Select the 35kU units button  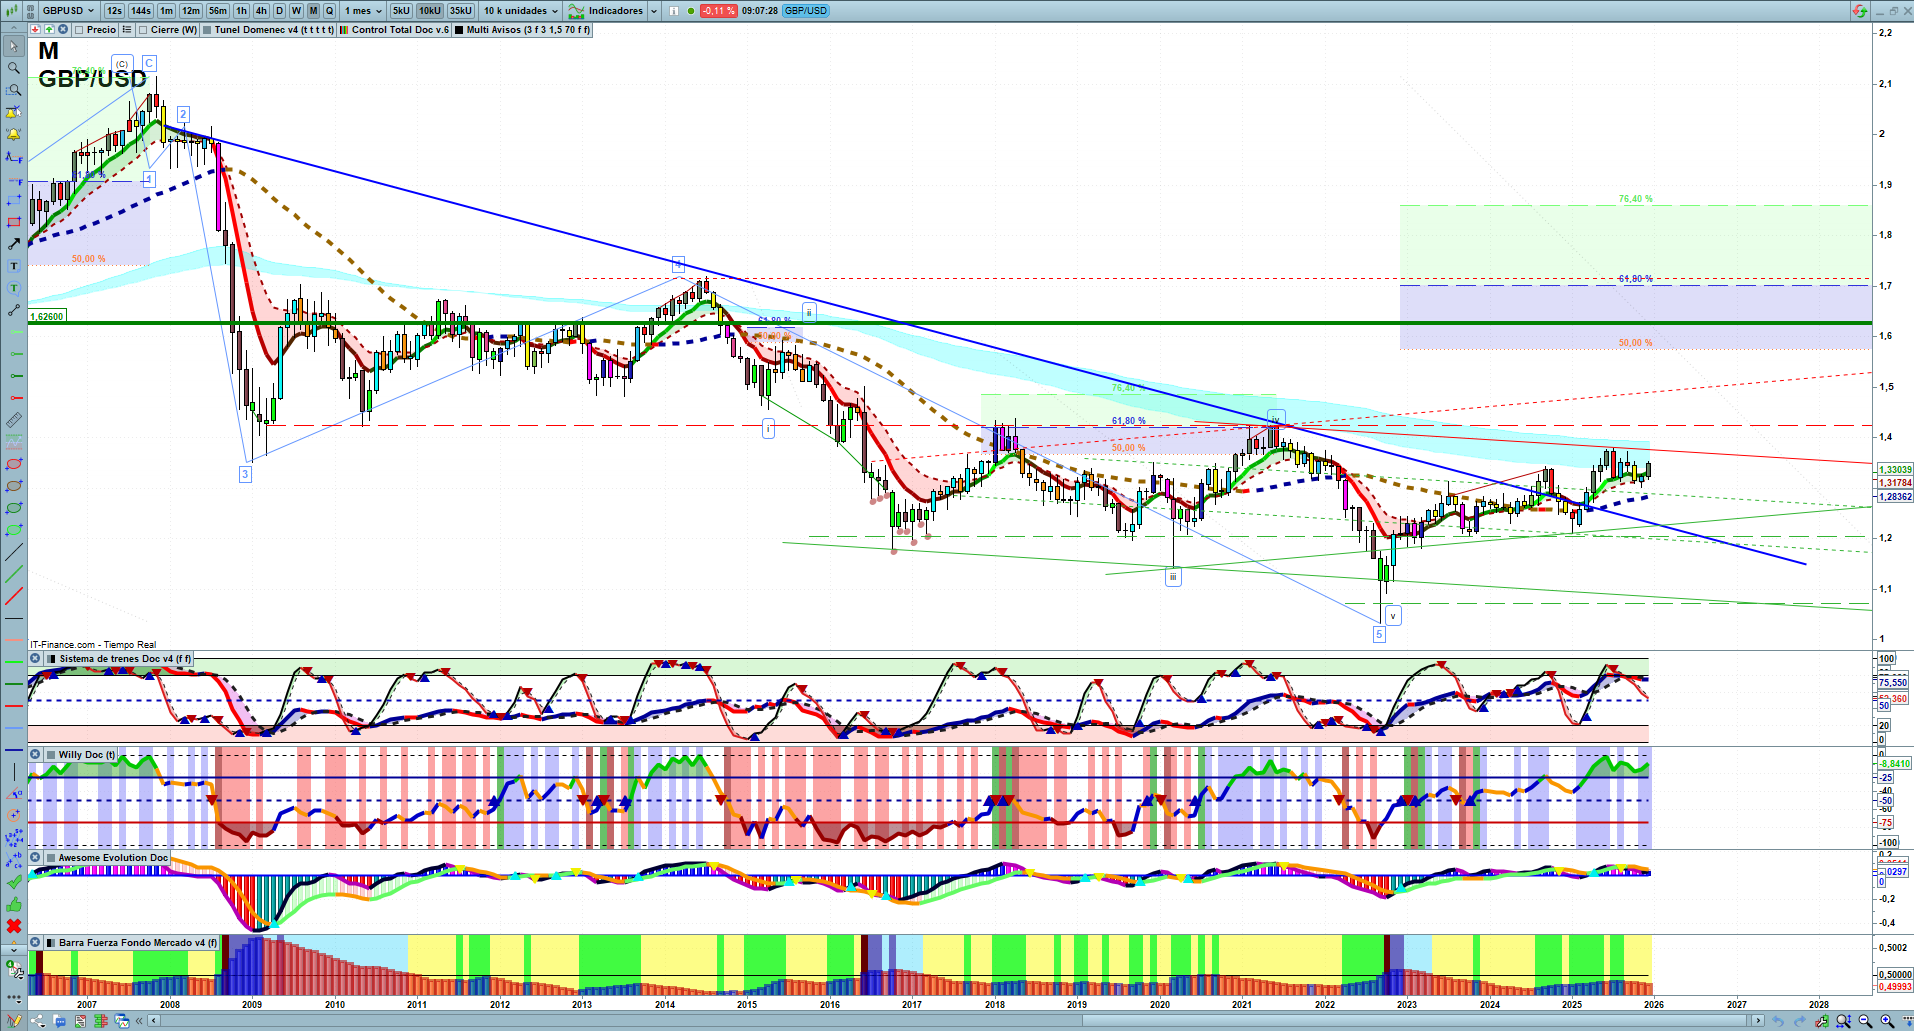coord(461,11)
